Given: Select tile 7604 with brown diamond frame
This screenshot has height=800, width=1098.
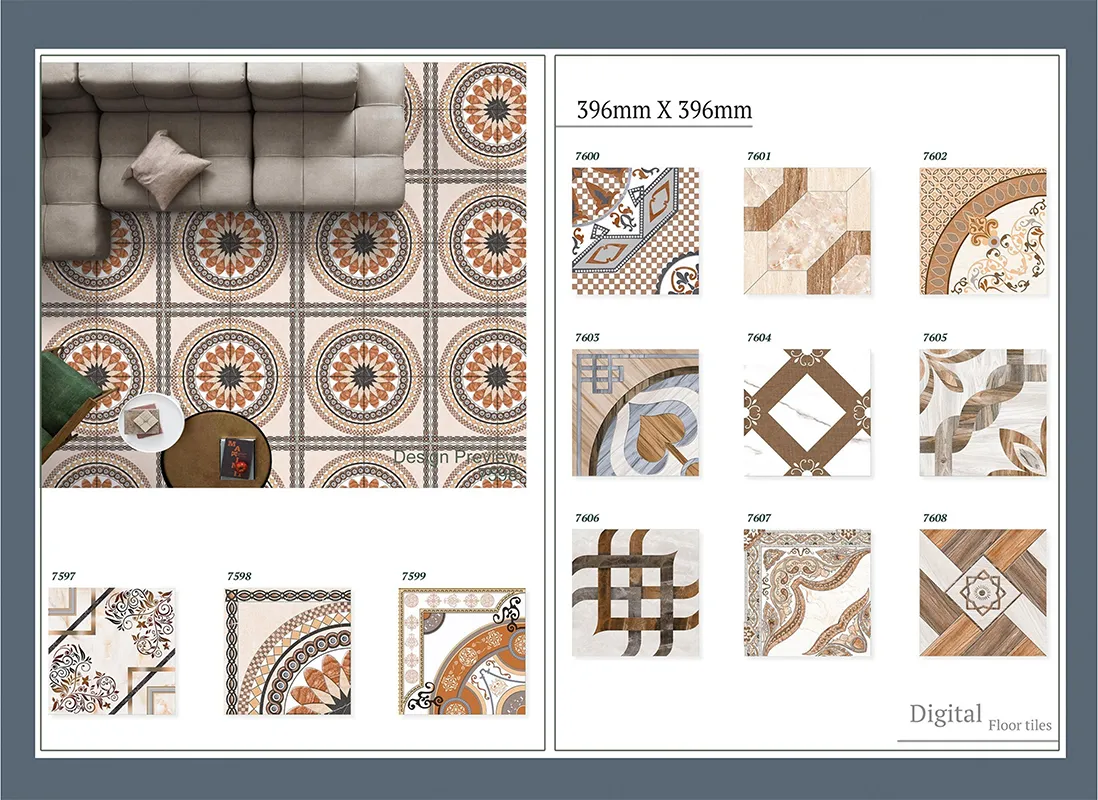Looking at the screenshot, I should point(807,412).
